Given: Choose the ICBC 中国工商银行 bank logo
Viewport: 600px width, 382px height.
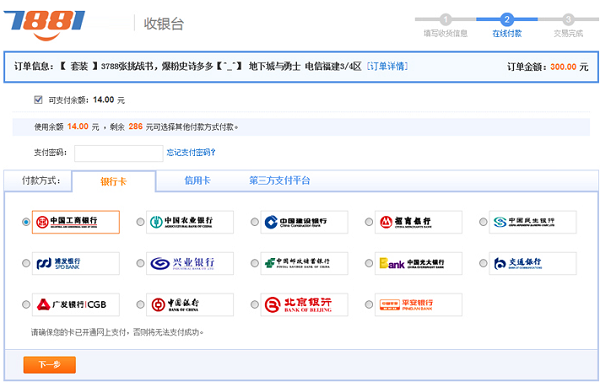Looking at the screenshot, I should [76, 222].
